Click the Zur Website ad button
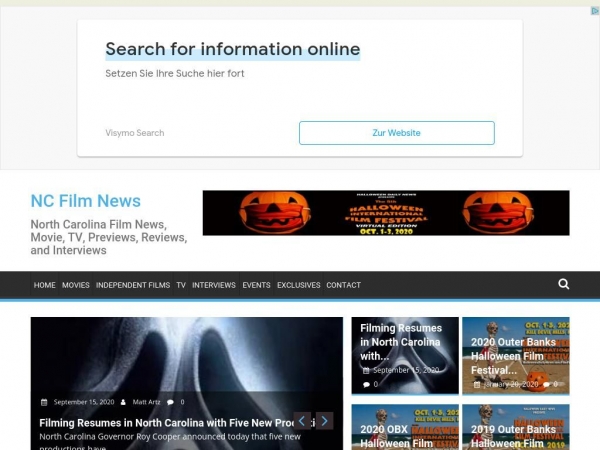 click(x=397, y=133)
